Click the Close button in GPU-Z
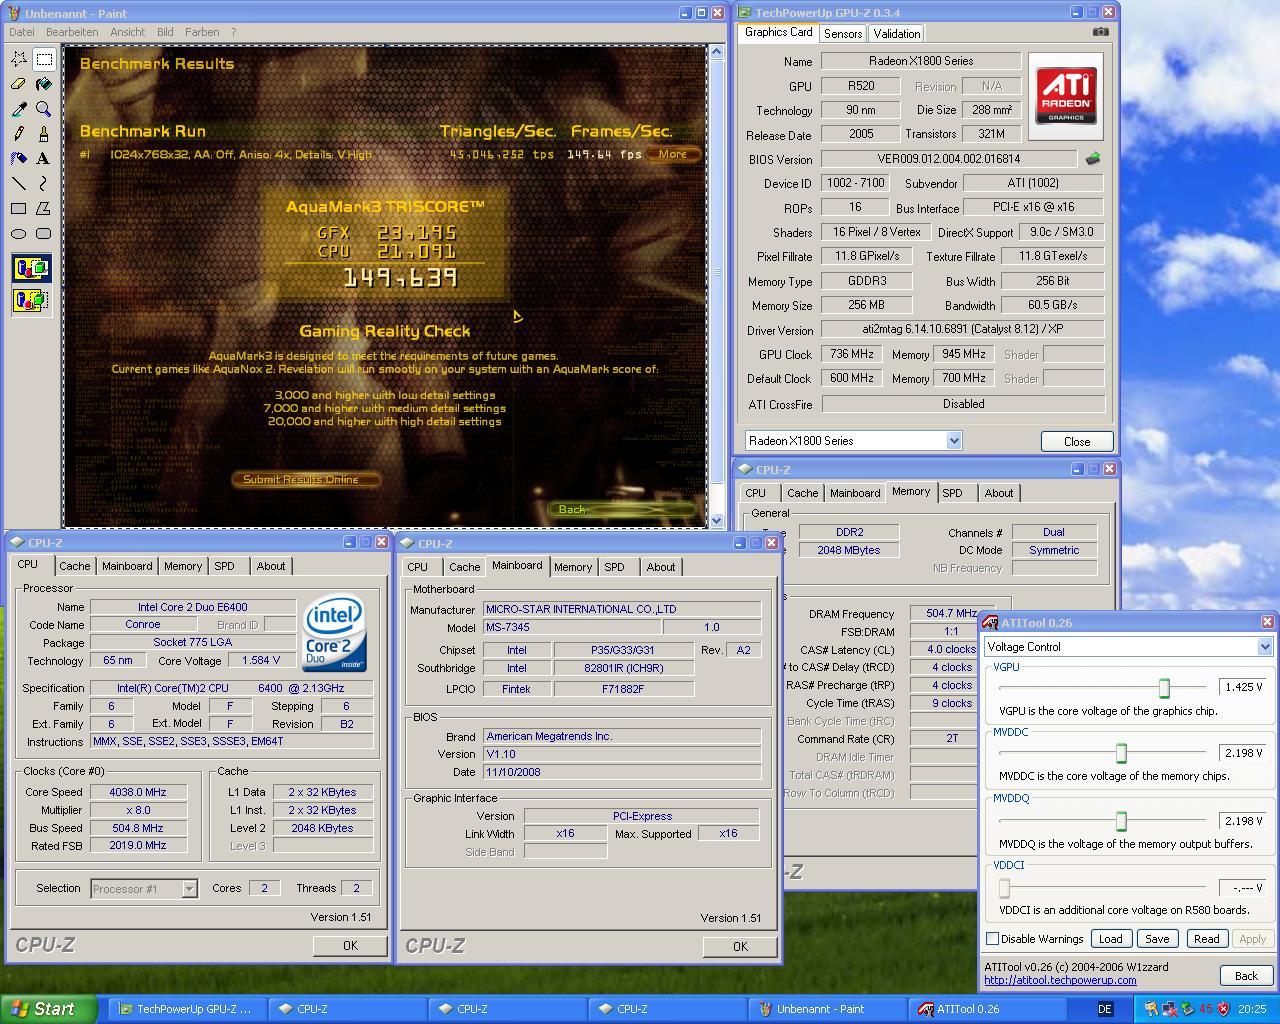Screen dimensions: 1280x1024 point(1077,441)
